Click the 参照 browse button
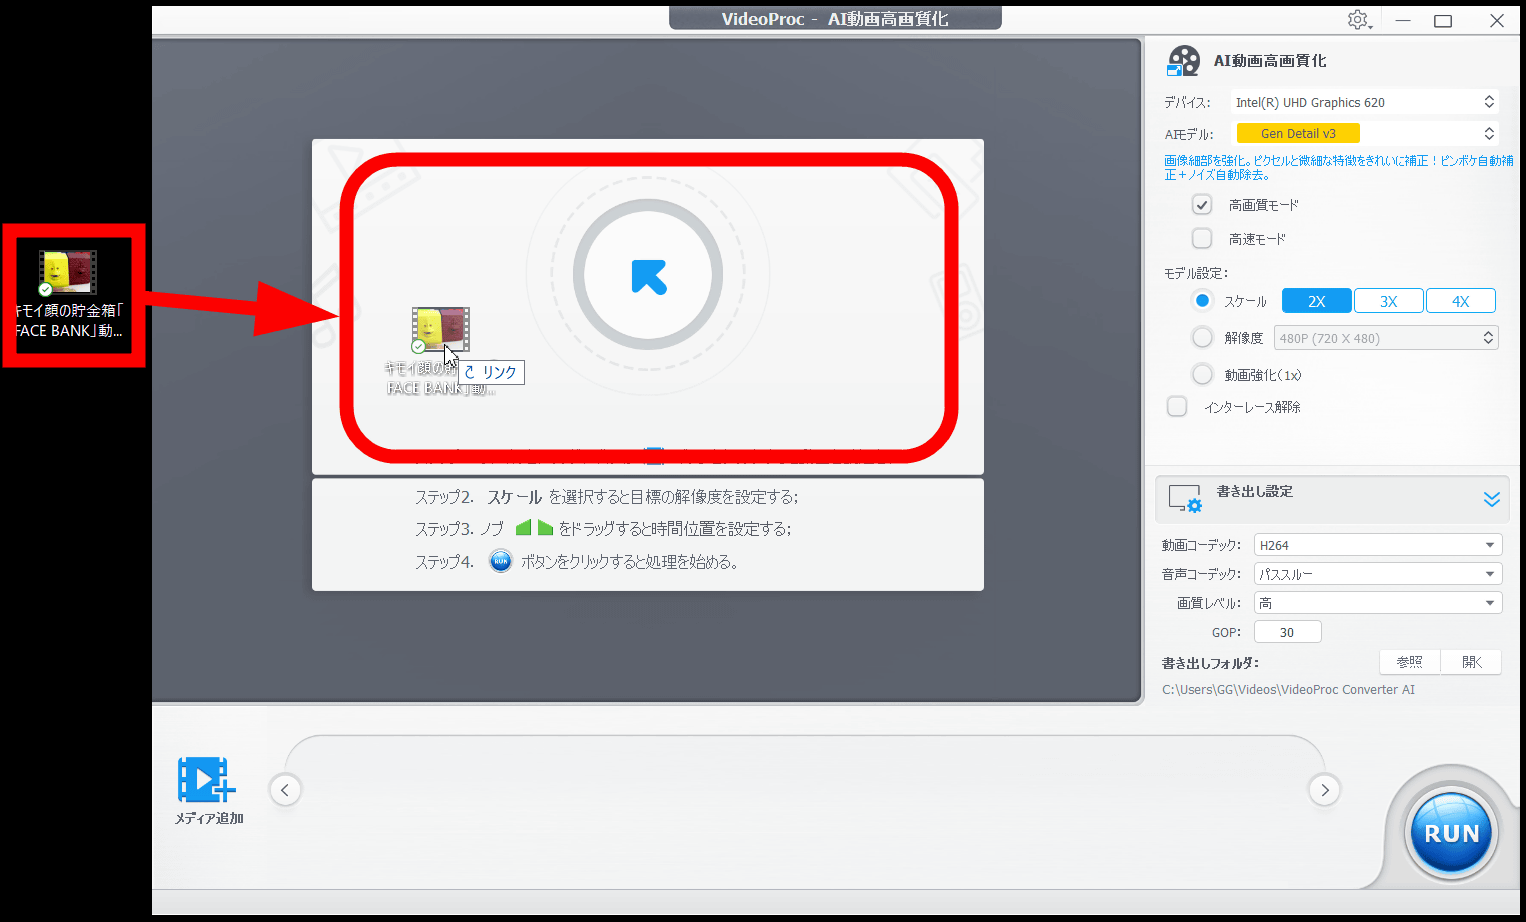 (1410, 662)
